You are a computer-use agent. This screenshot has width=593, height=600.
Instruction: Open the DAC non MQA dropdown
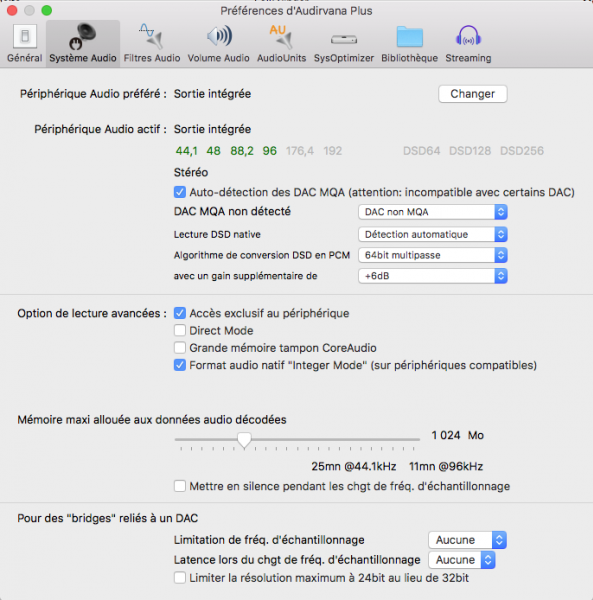(433, 212)
